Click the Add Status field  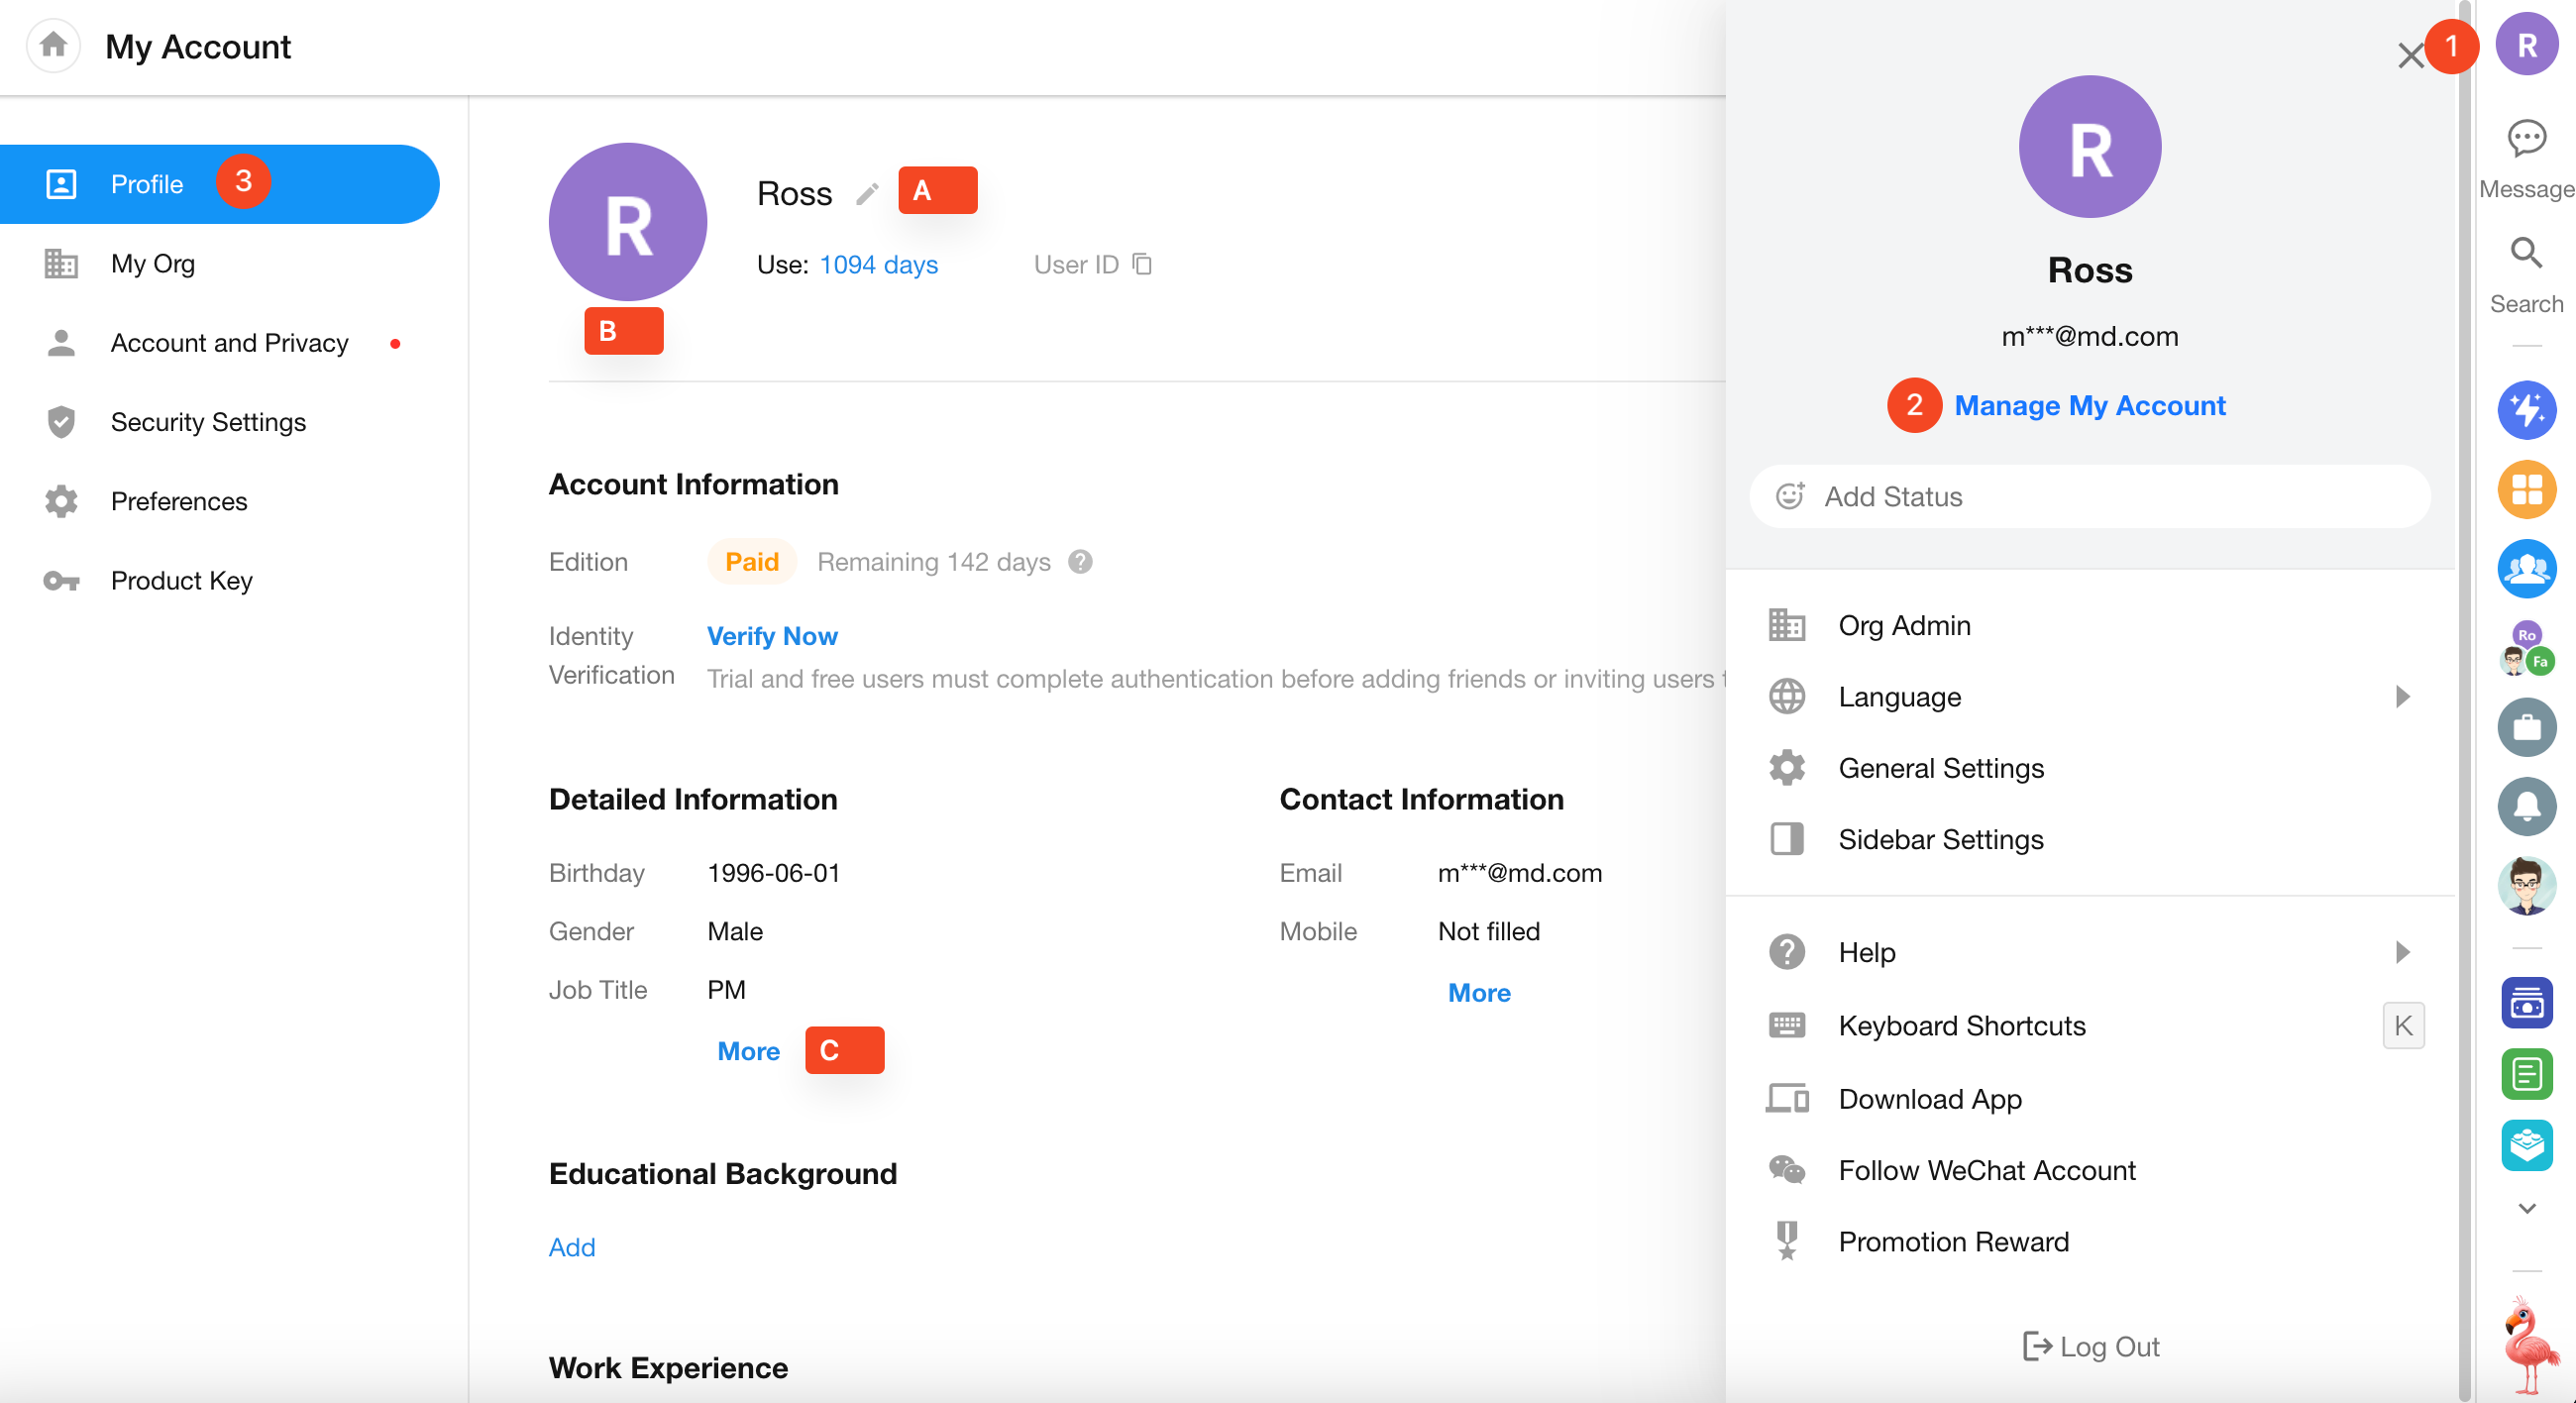2089,497
